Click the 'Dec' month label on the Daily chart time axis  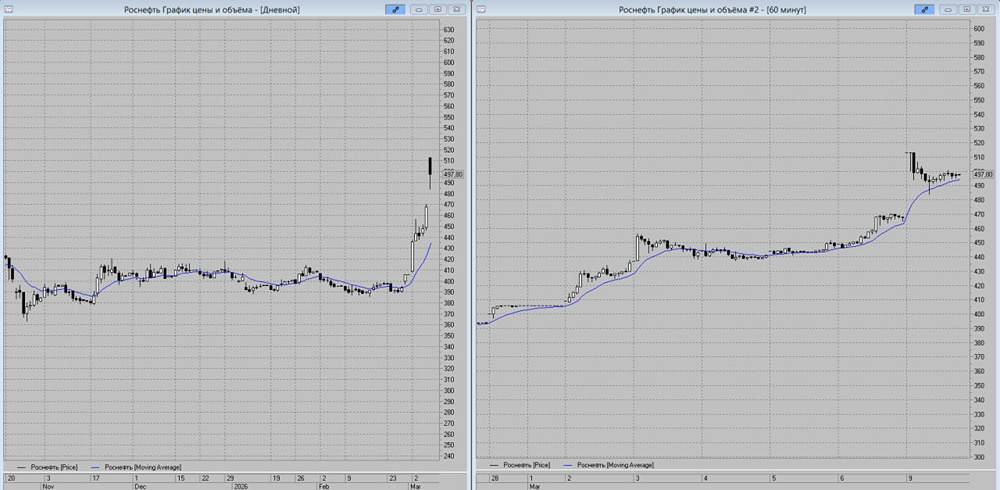140,486
